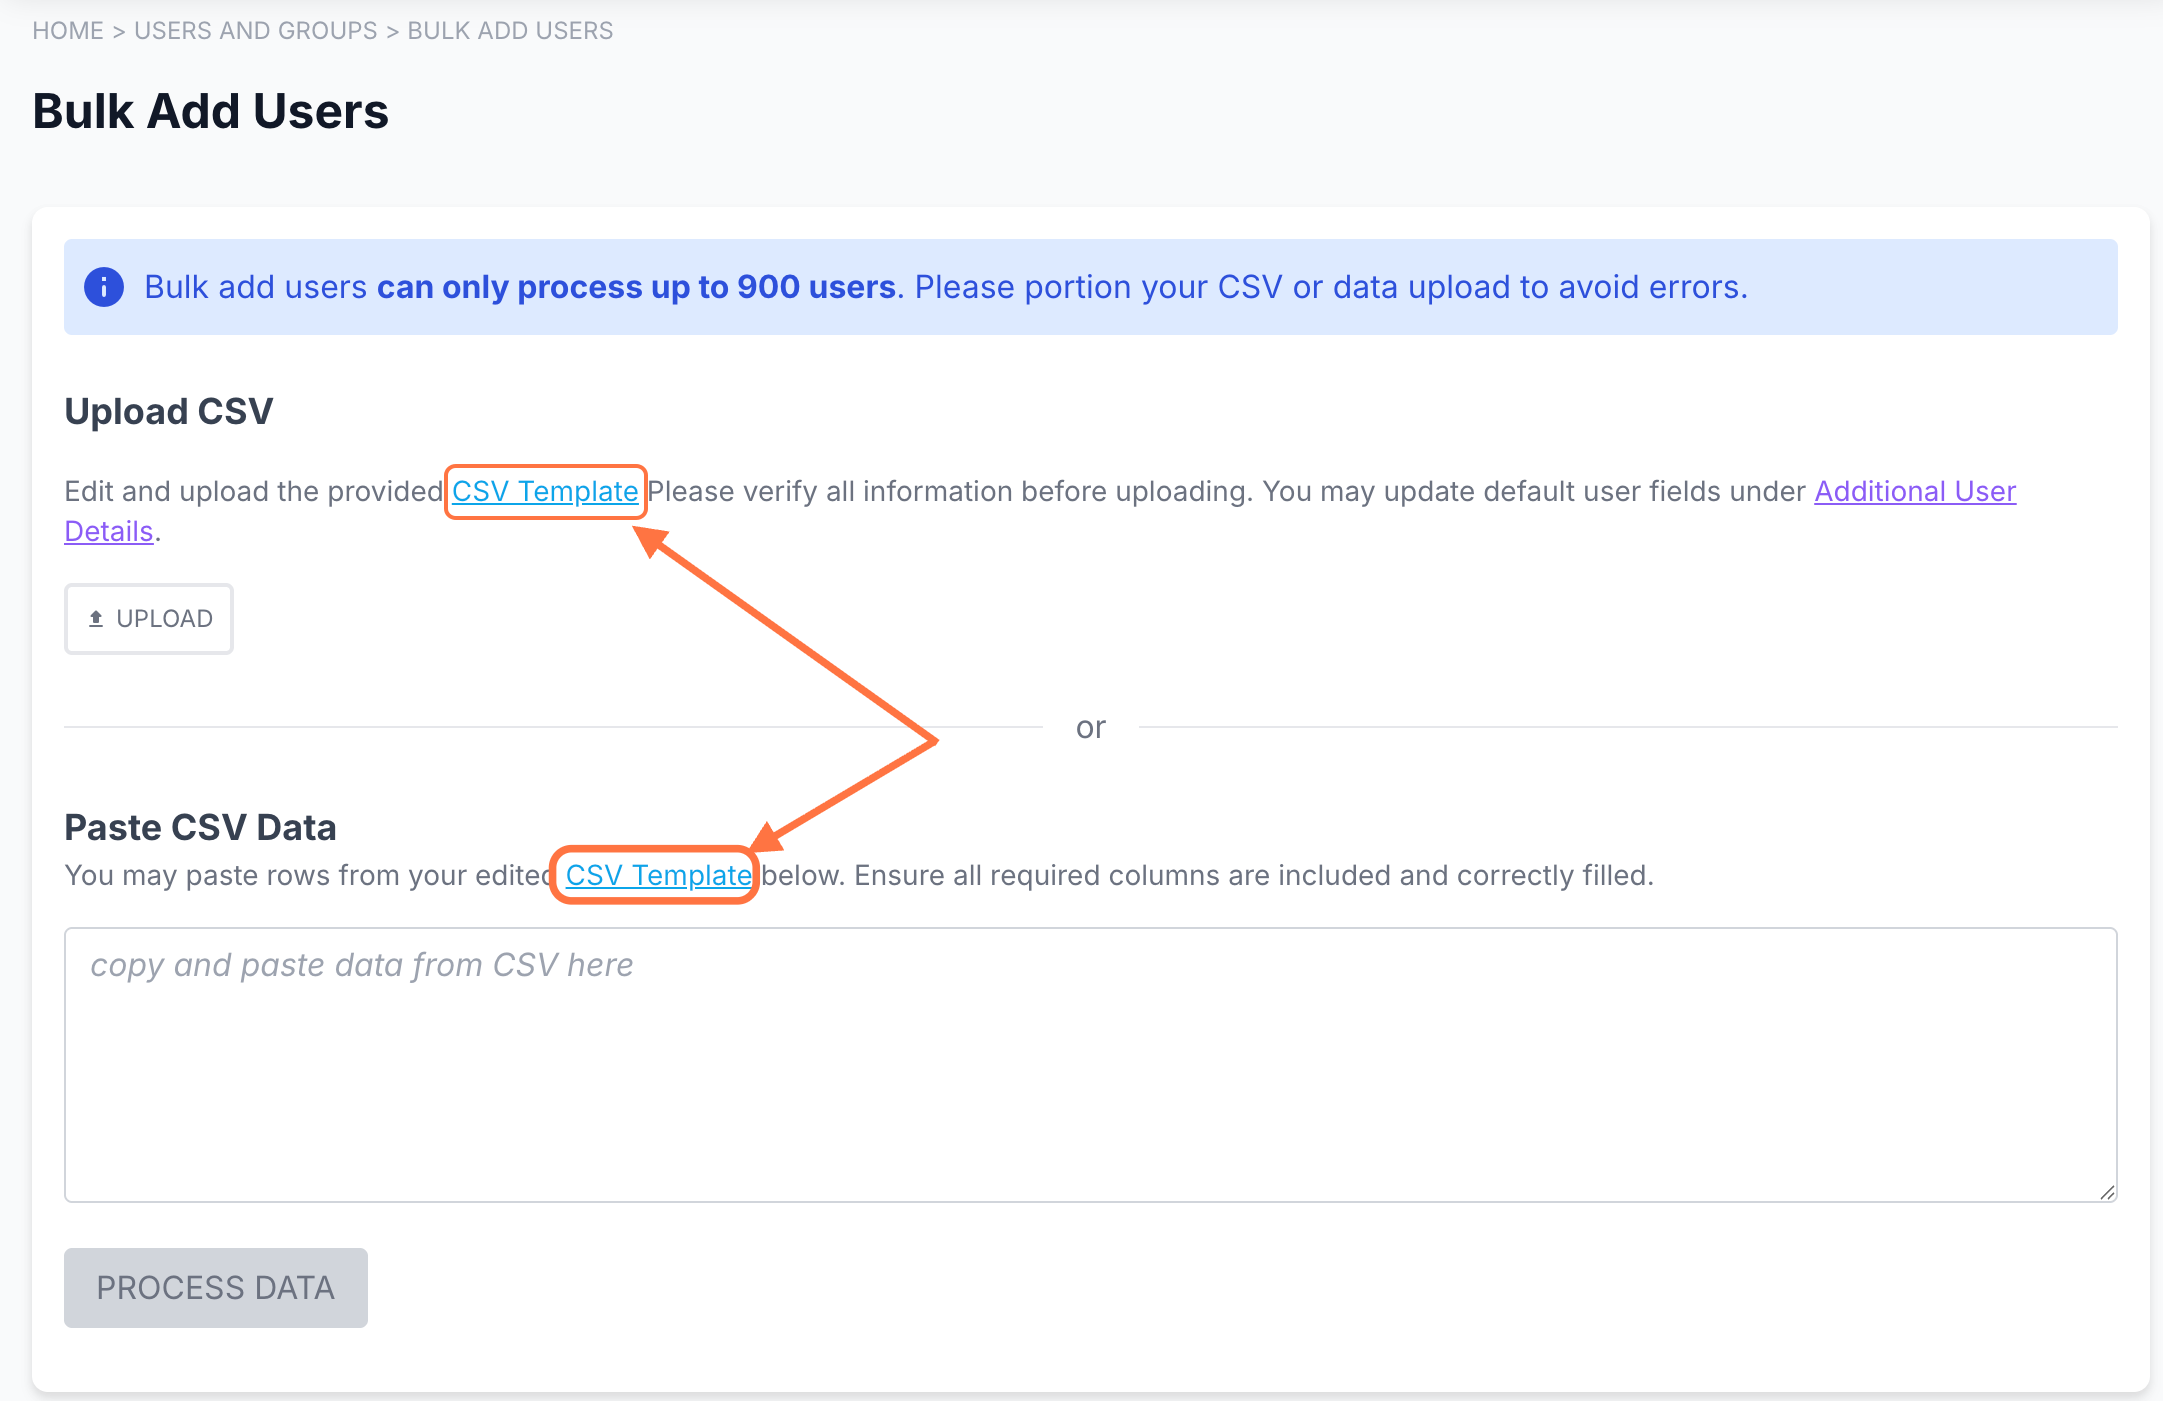Click the Bulk Add Users page title
The height and width of the screenshot is (1401, 2163).
tap(211, 111)
